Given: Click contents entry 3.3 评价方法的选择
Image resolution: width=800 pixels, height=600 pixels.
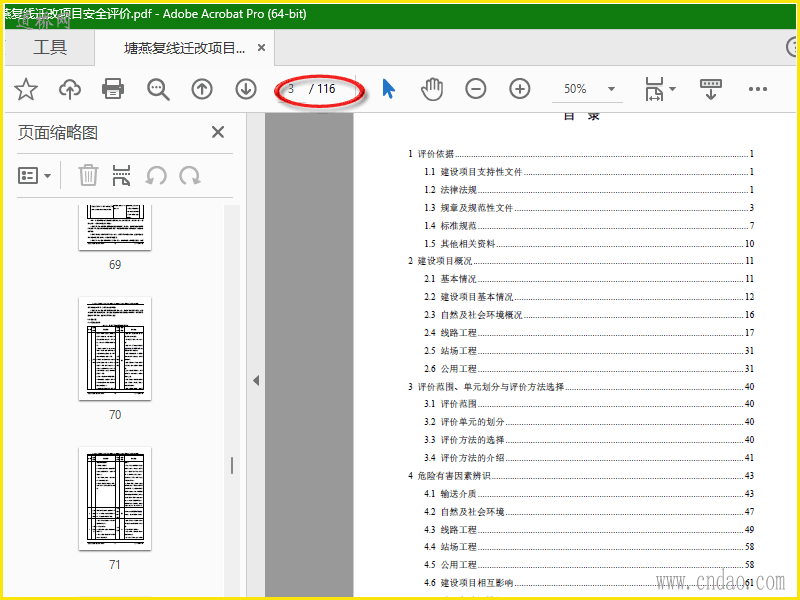Looking at the screenshot, I should [589, 439].
